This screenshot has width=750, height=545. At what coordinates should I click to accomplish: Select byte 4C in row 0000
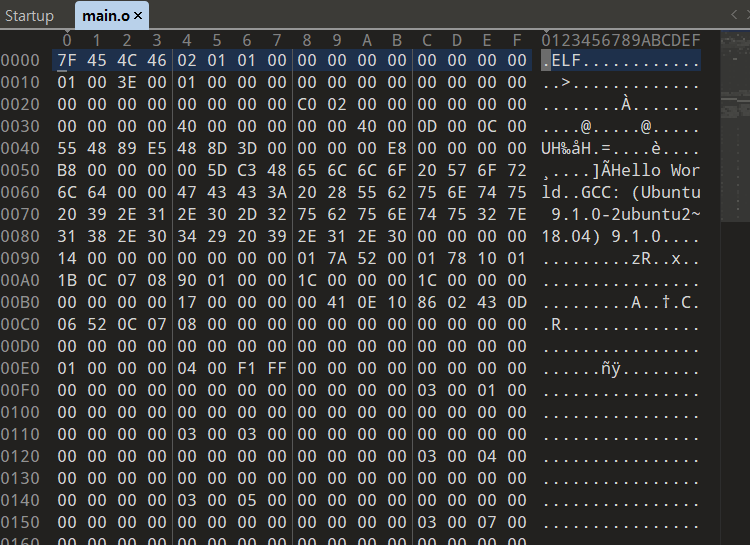(127, 60)
